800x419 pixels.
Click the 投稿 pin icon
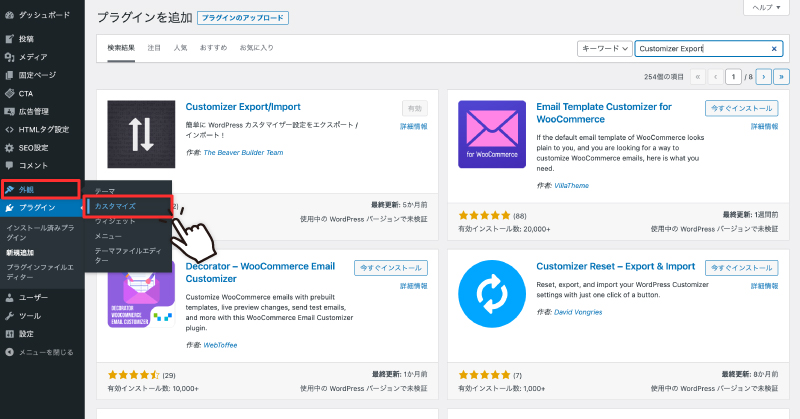[9, 39]
